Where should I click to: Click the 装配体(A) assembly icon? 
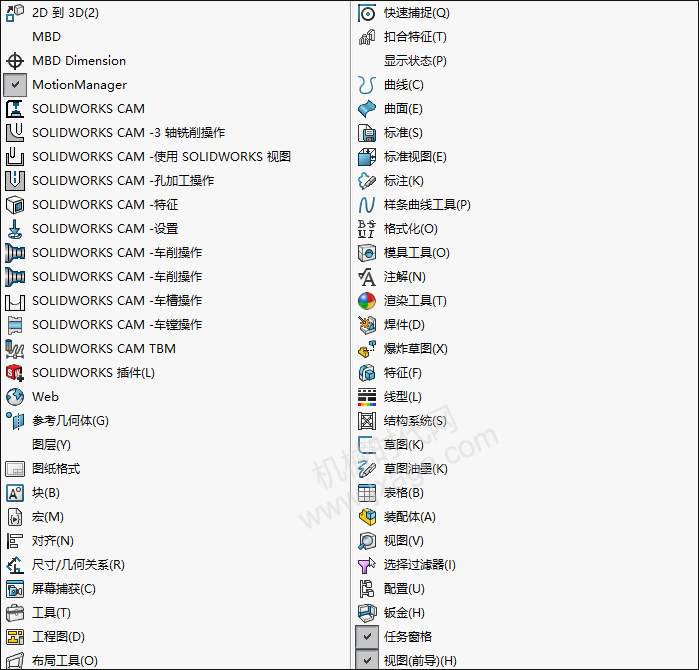click(367, 517)
